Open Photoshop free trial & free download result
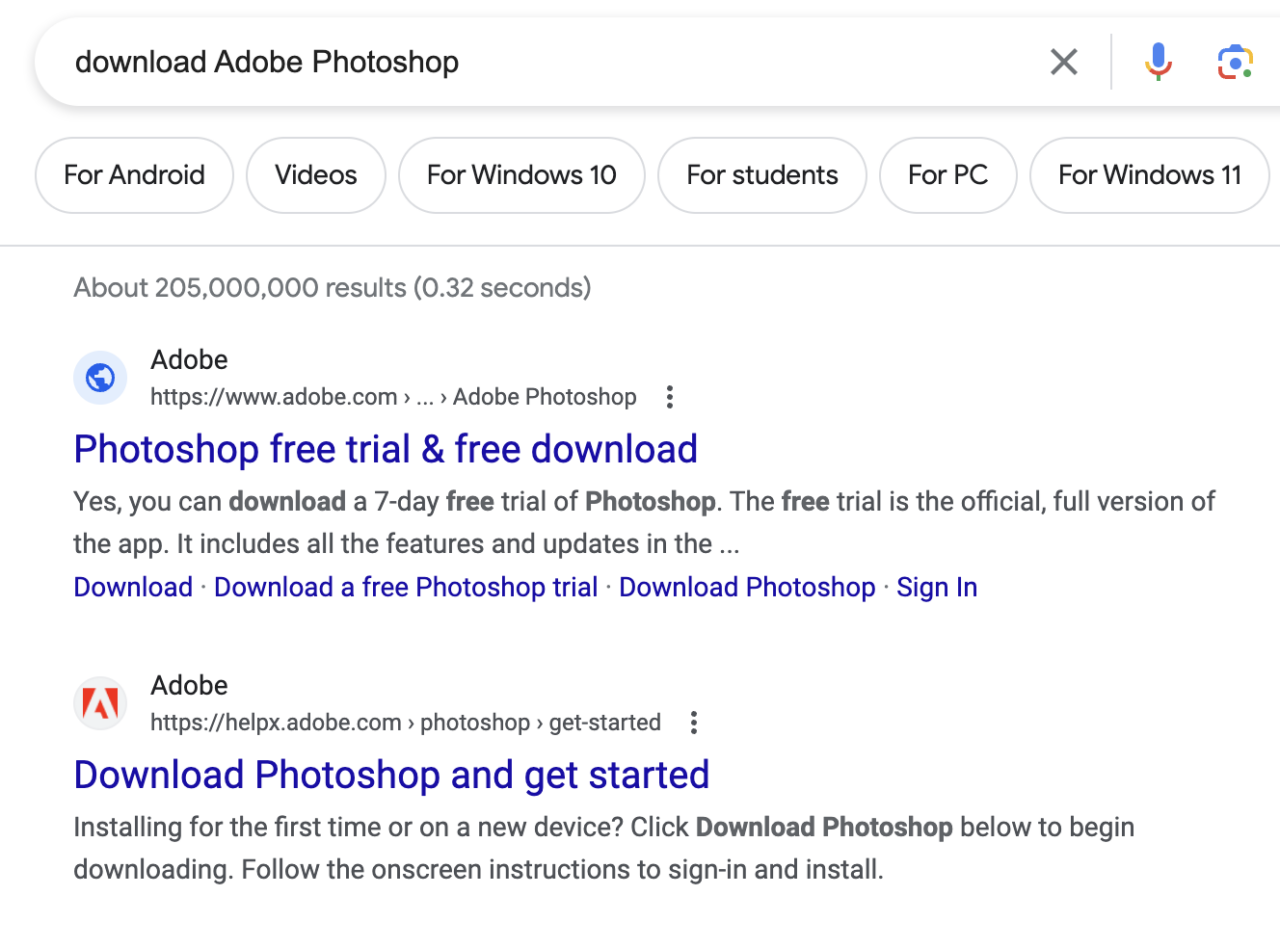Image resolution: width=1280 pixels, height=948 pixels. [385, 449]
